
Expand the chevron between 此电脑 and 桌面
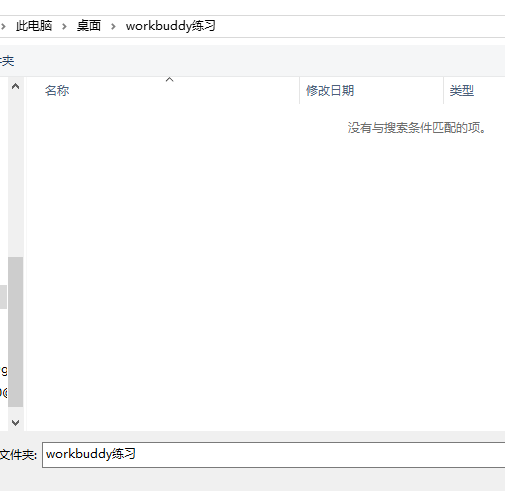(64, 26)
